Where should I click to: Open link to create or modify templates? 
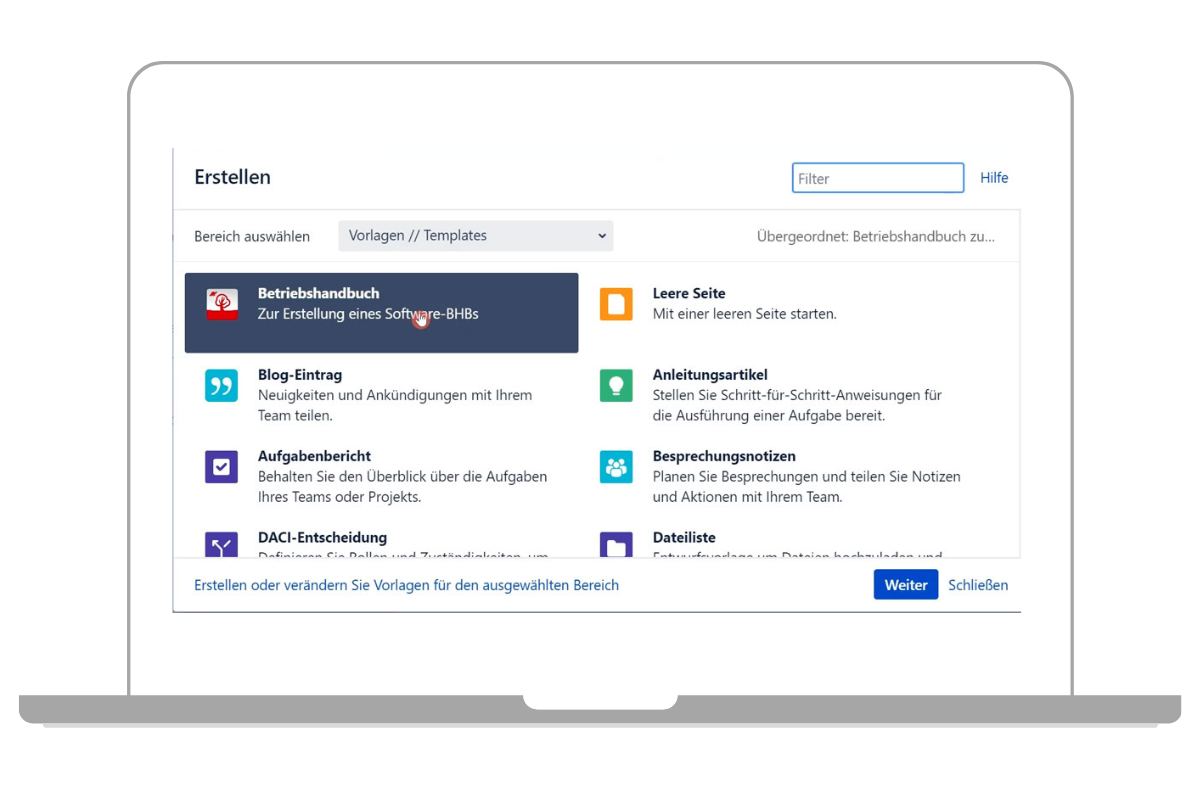(406, 585)
